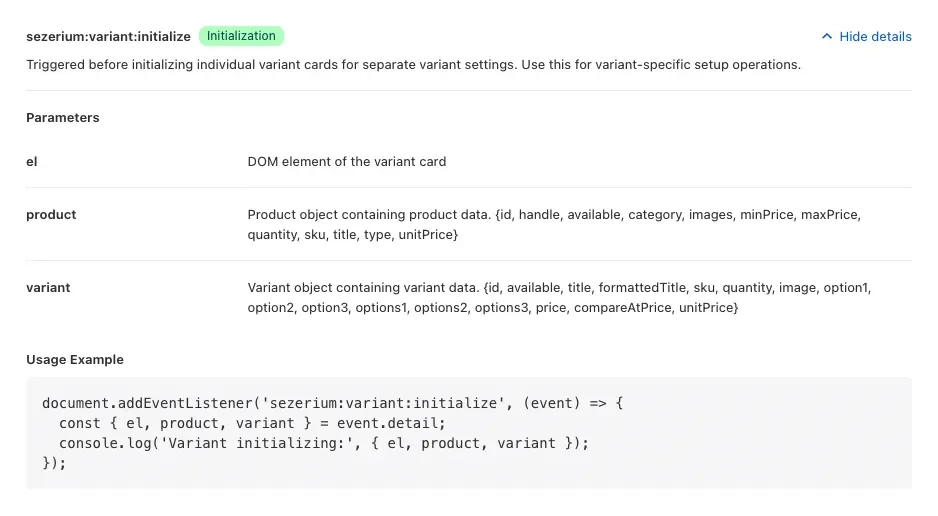The width and height of the screenshot is (938, 516).
Task: Click the chevron-up icon beside Hide details
Action: (827, 36)
